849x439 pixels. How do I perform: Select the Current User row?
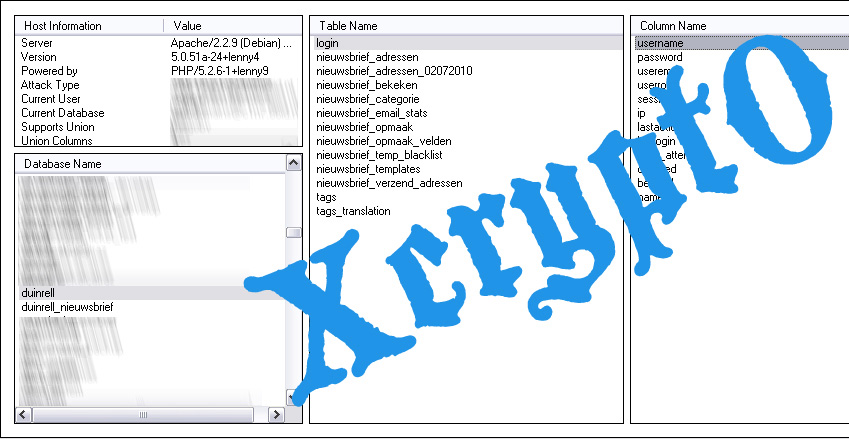click(51, 99)
